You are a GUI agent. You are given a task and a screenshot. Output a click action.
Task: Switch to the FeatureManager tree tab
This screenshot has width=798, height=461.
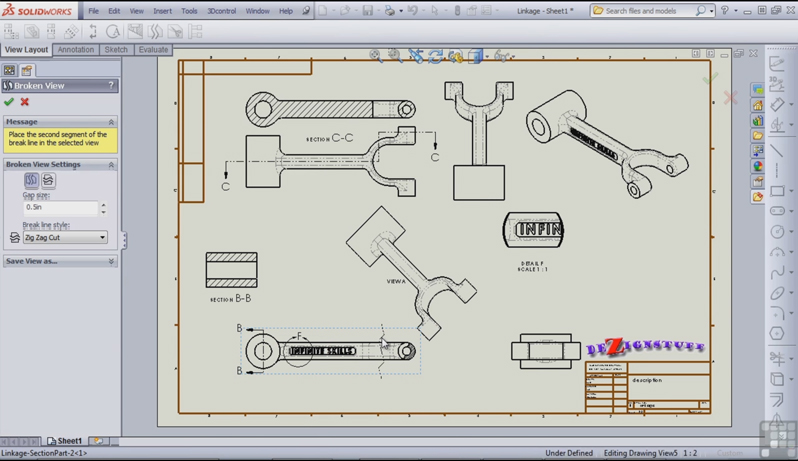[x=9, y=70]
